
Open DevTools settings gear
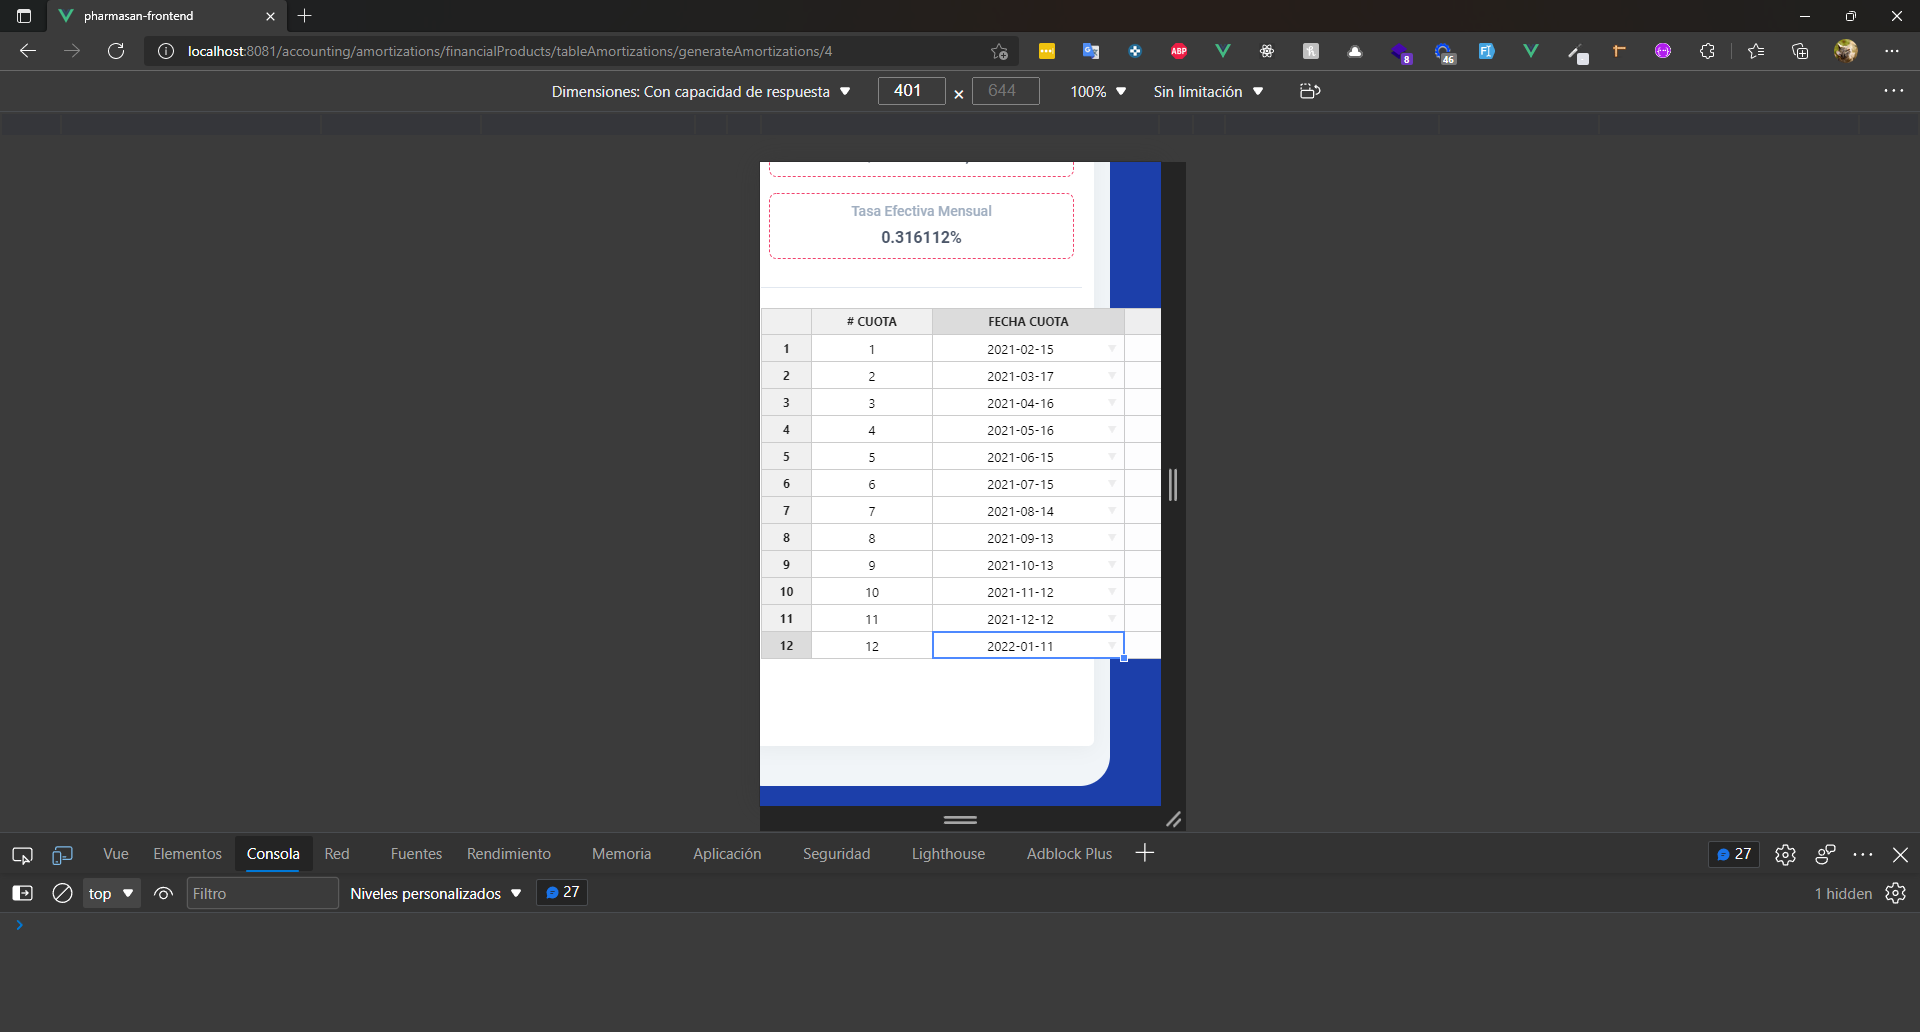1785,854
